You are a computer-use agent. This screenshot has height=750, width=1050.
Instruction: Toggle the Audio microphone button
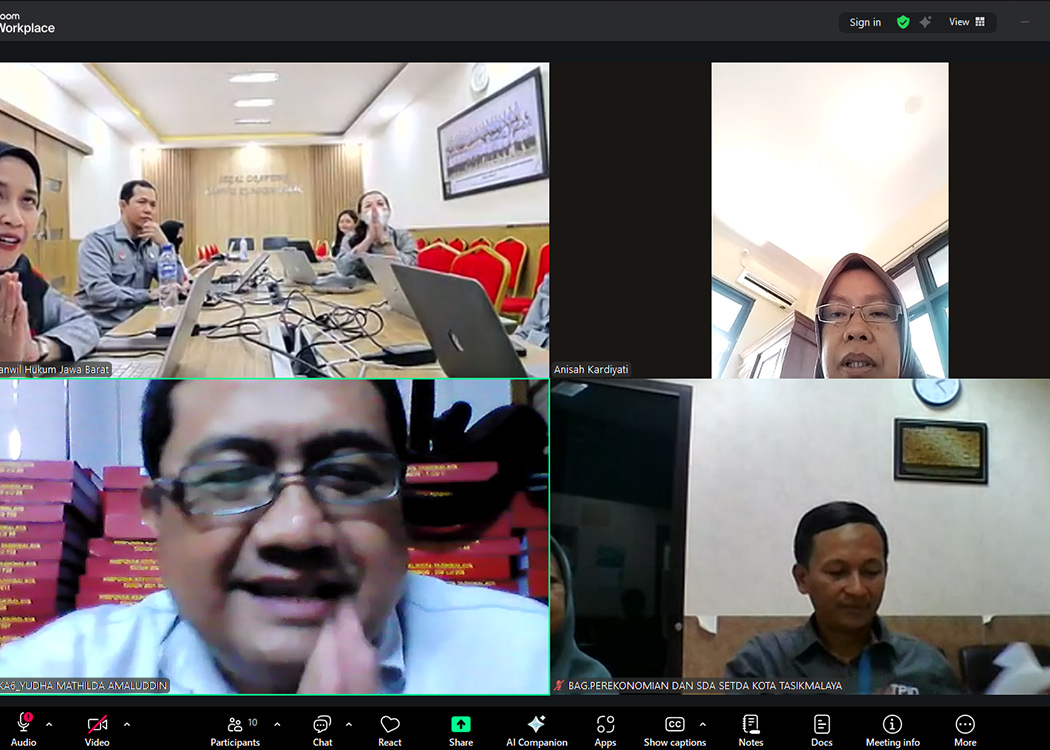click(x=23, y=724)
